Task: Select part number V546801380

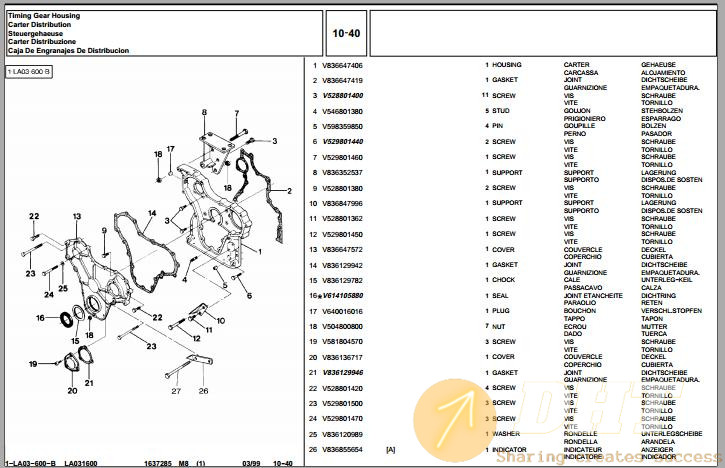Action: point(342,111)
